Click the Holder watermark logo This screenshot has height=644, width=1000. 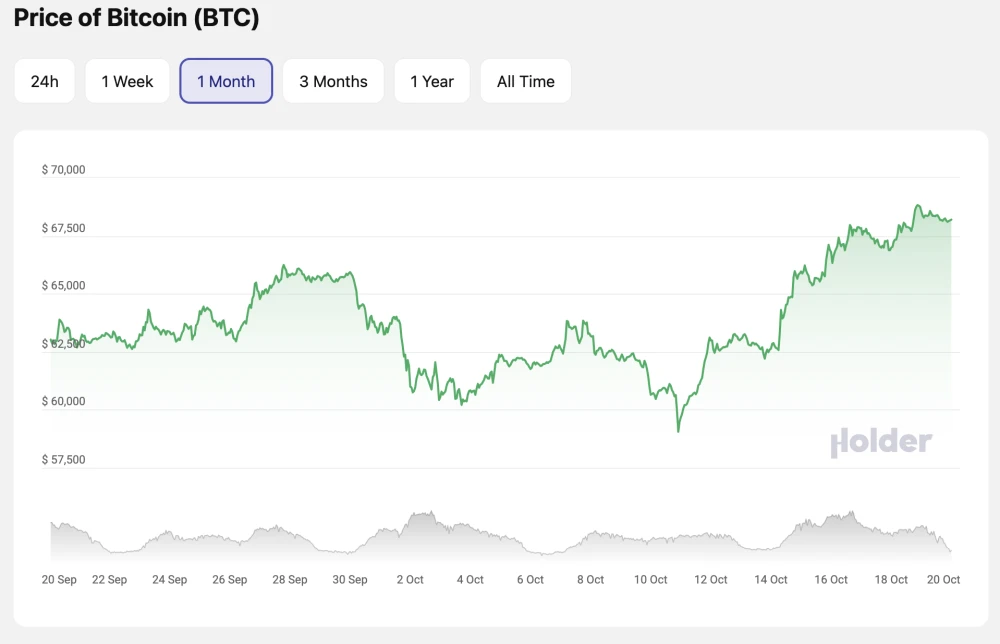[881, 442]
